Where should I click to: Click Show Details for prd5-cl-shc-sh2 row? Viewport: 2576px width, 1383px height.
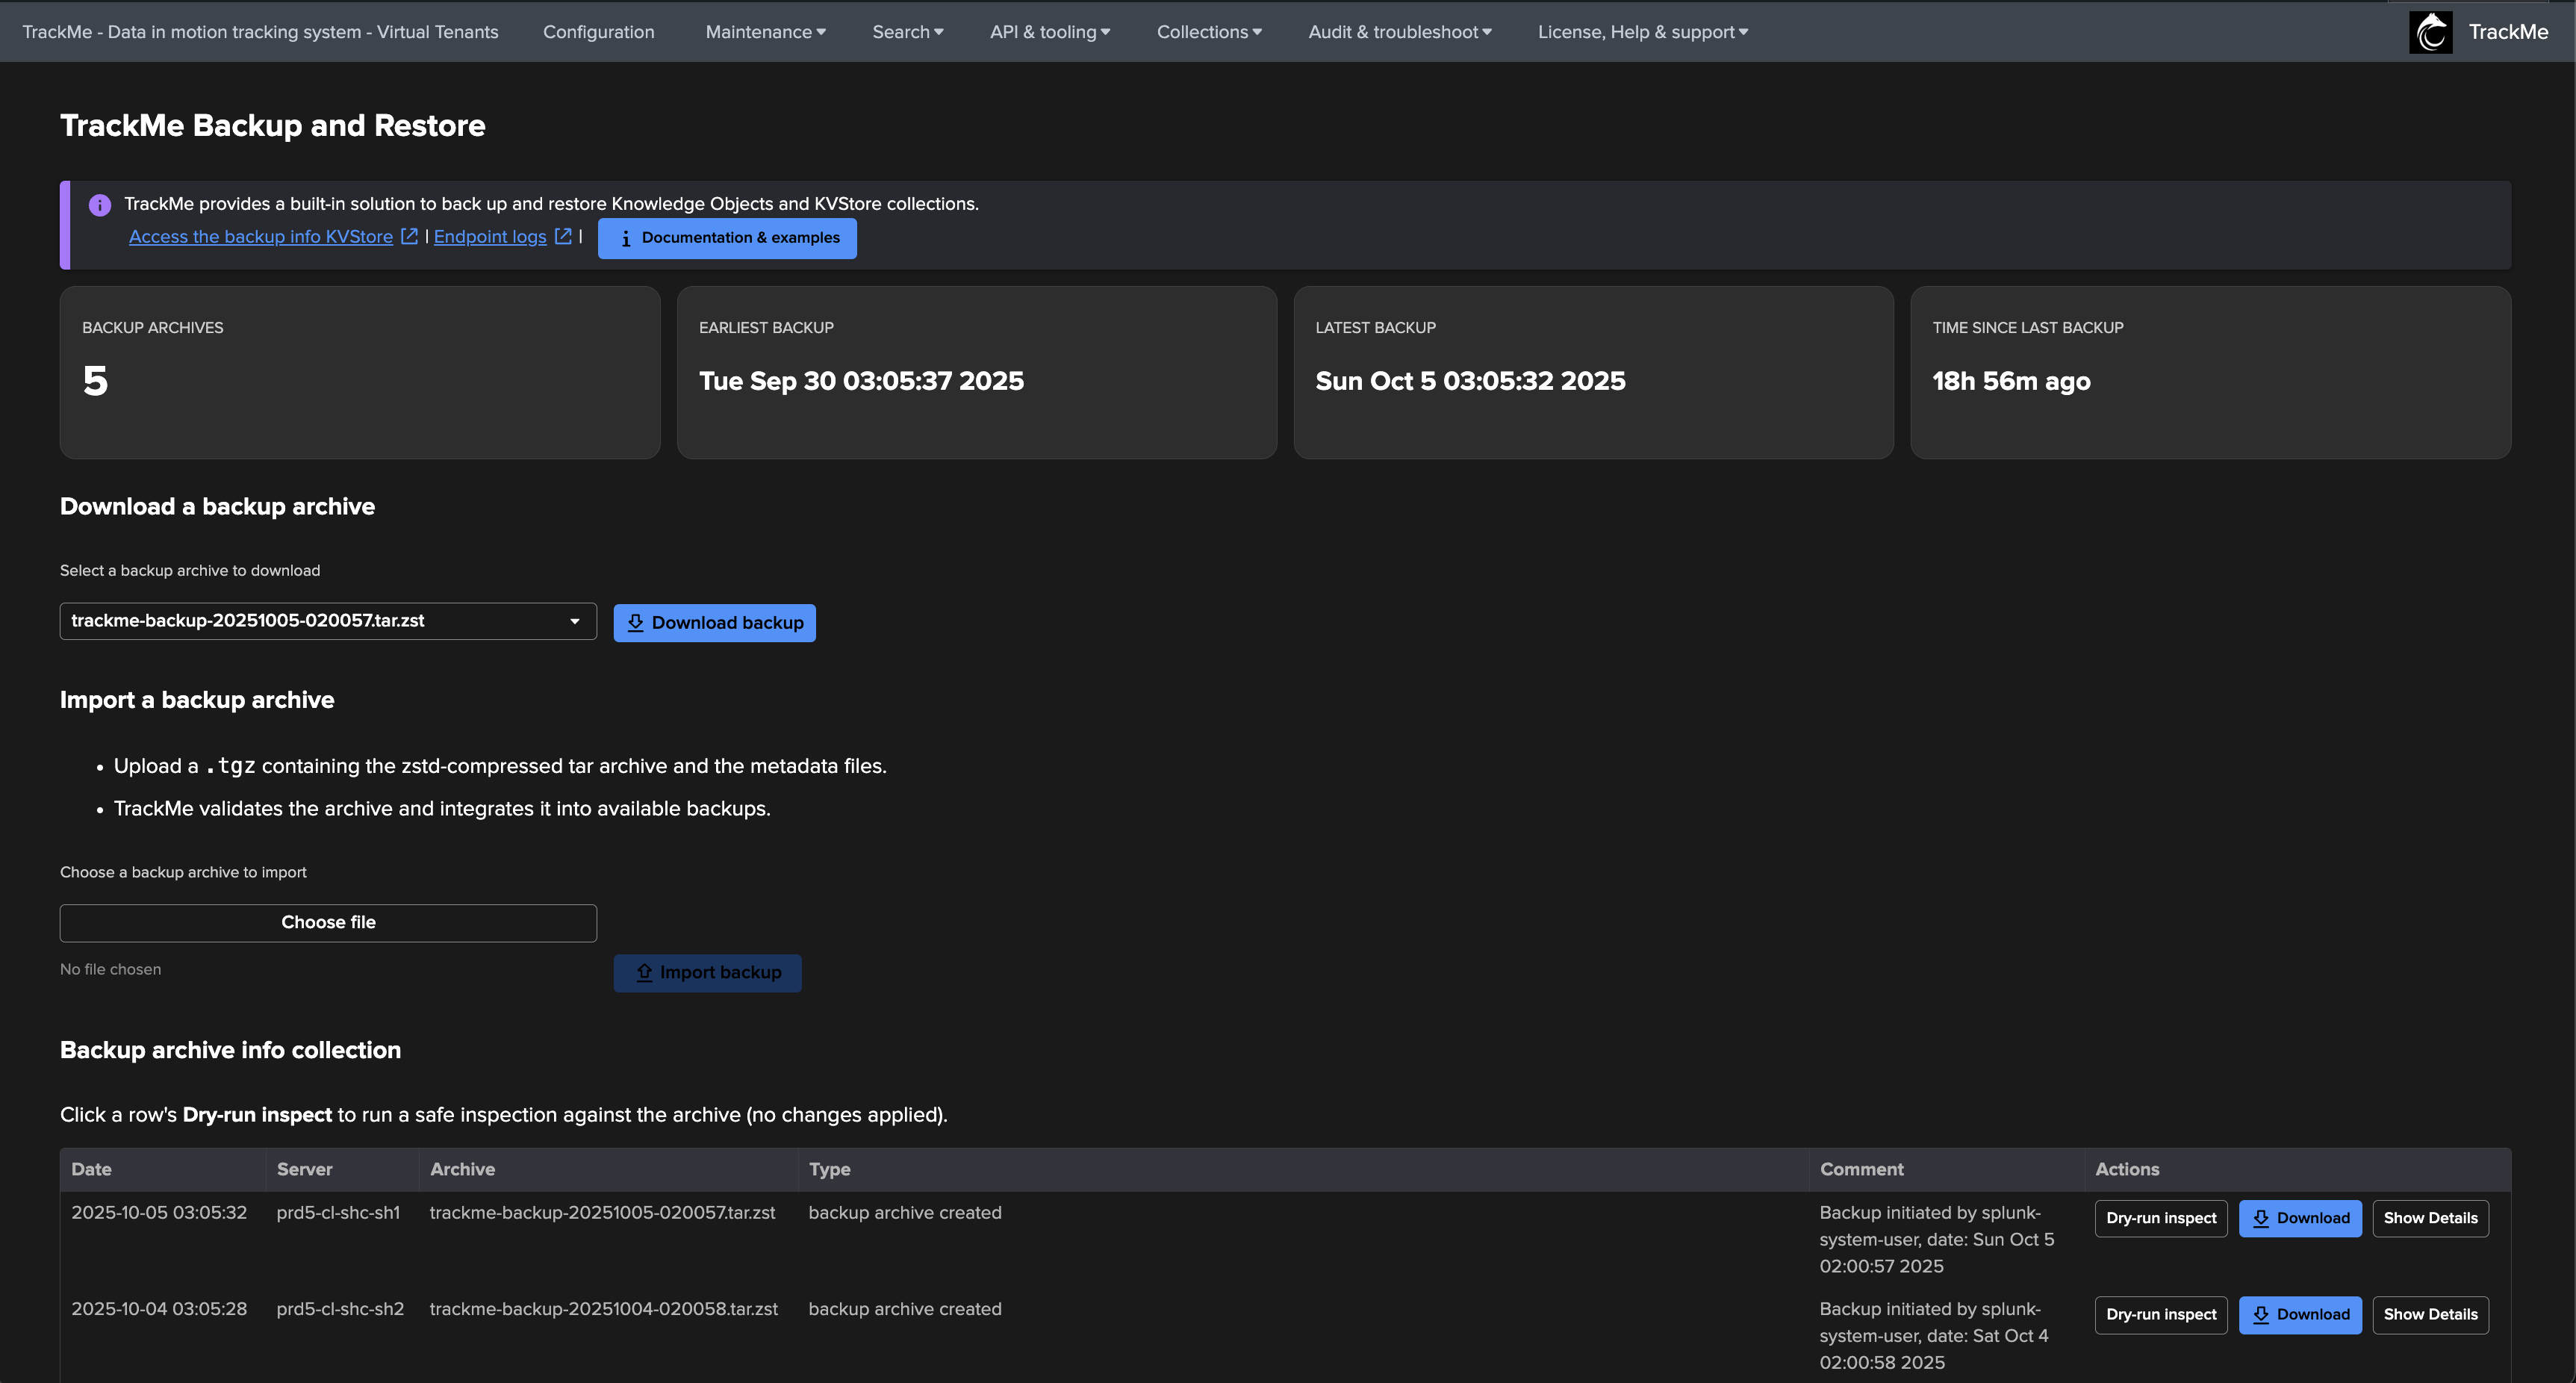pos(2429,1314)
